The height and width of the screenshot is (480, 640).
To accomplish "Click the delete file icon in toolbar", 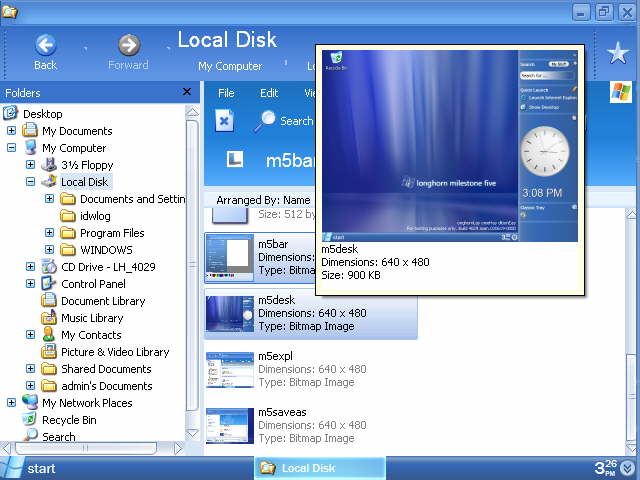I will 224,121.
